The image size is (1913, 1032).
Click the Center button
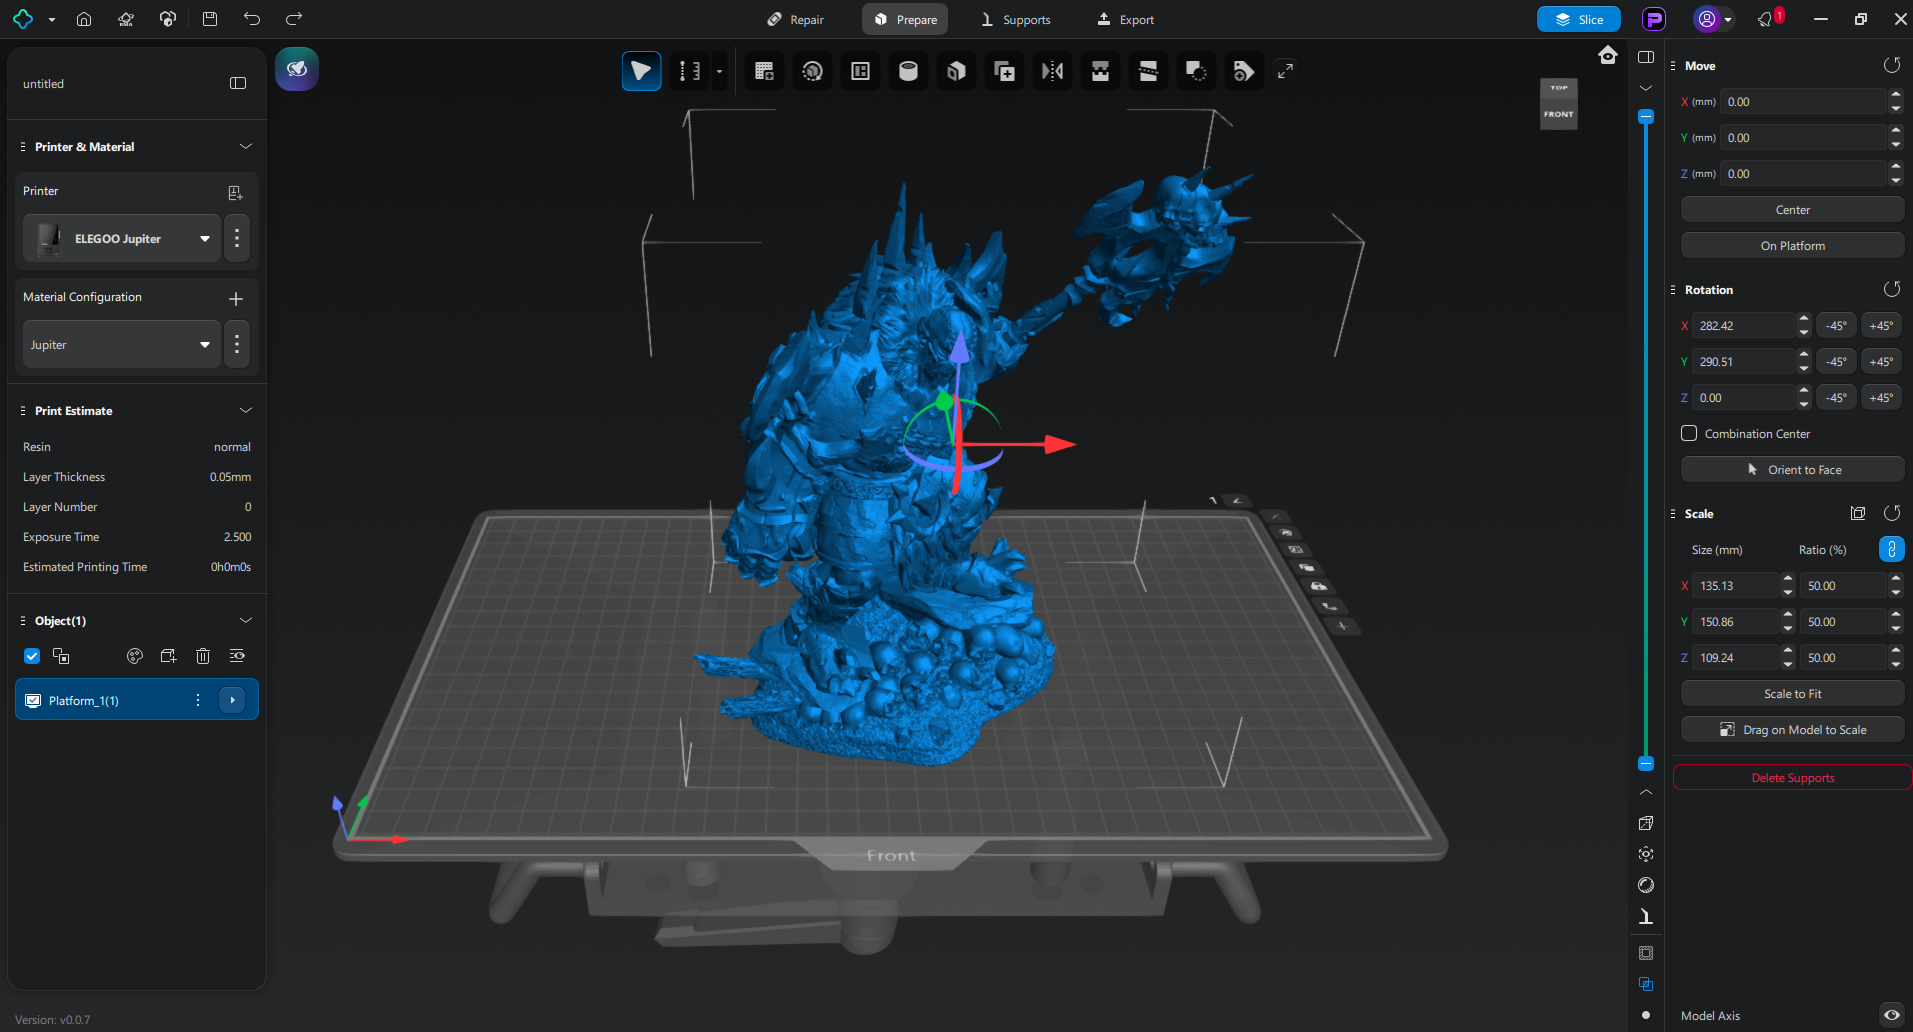[1792, 210]
